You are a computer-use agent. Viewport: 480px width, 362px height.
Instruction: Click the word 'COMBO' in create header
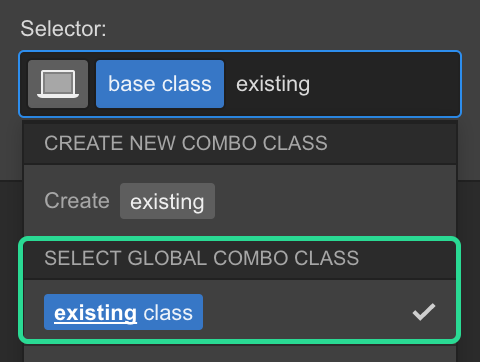point(219,143)
